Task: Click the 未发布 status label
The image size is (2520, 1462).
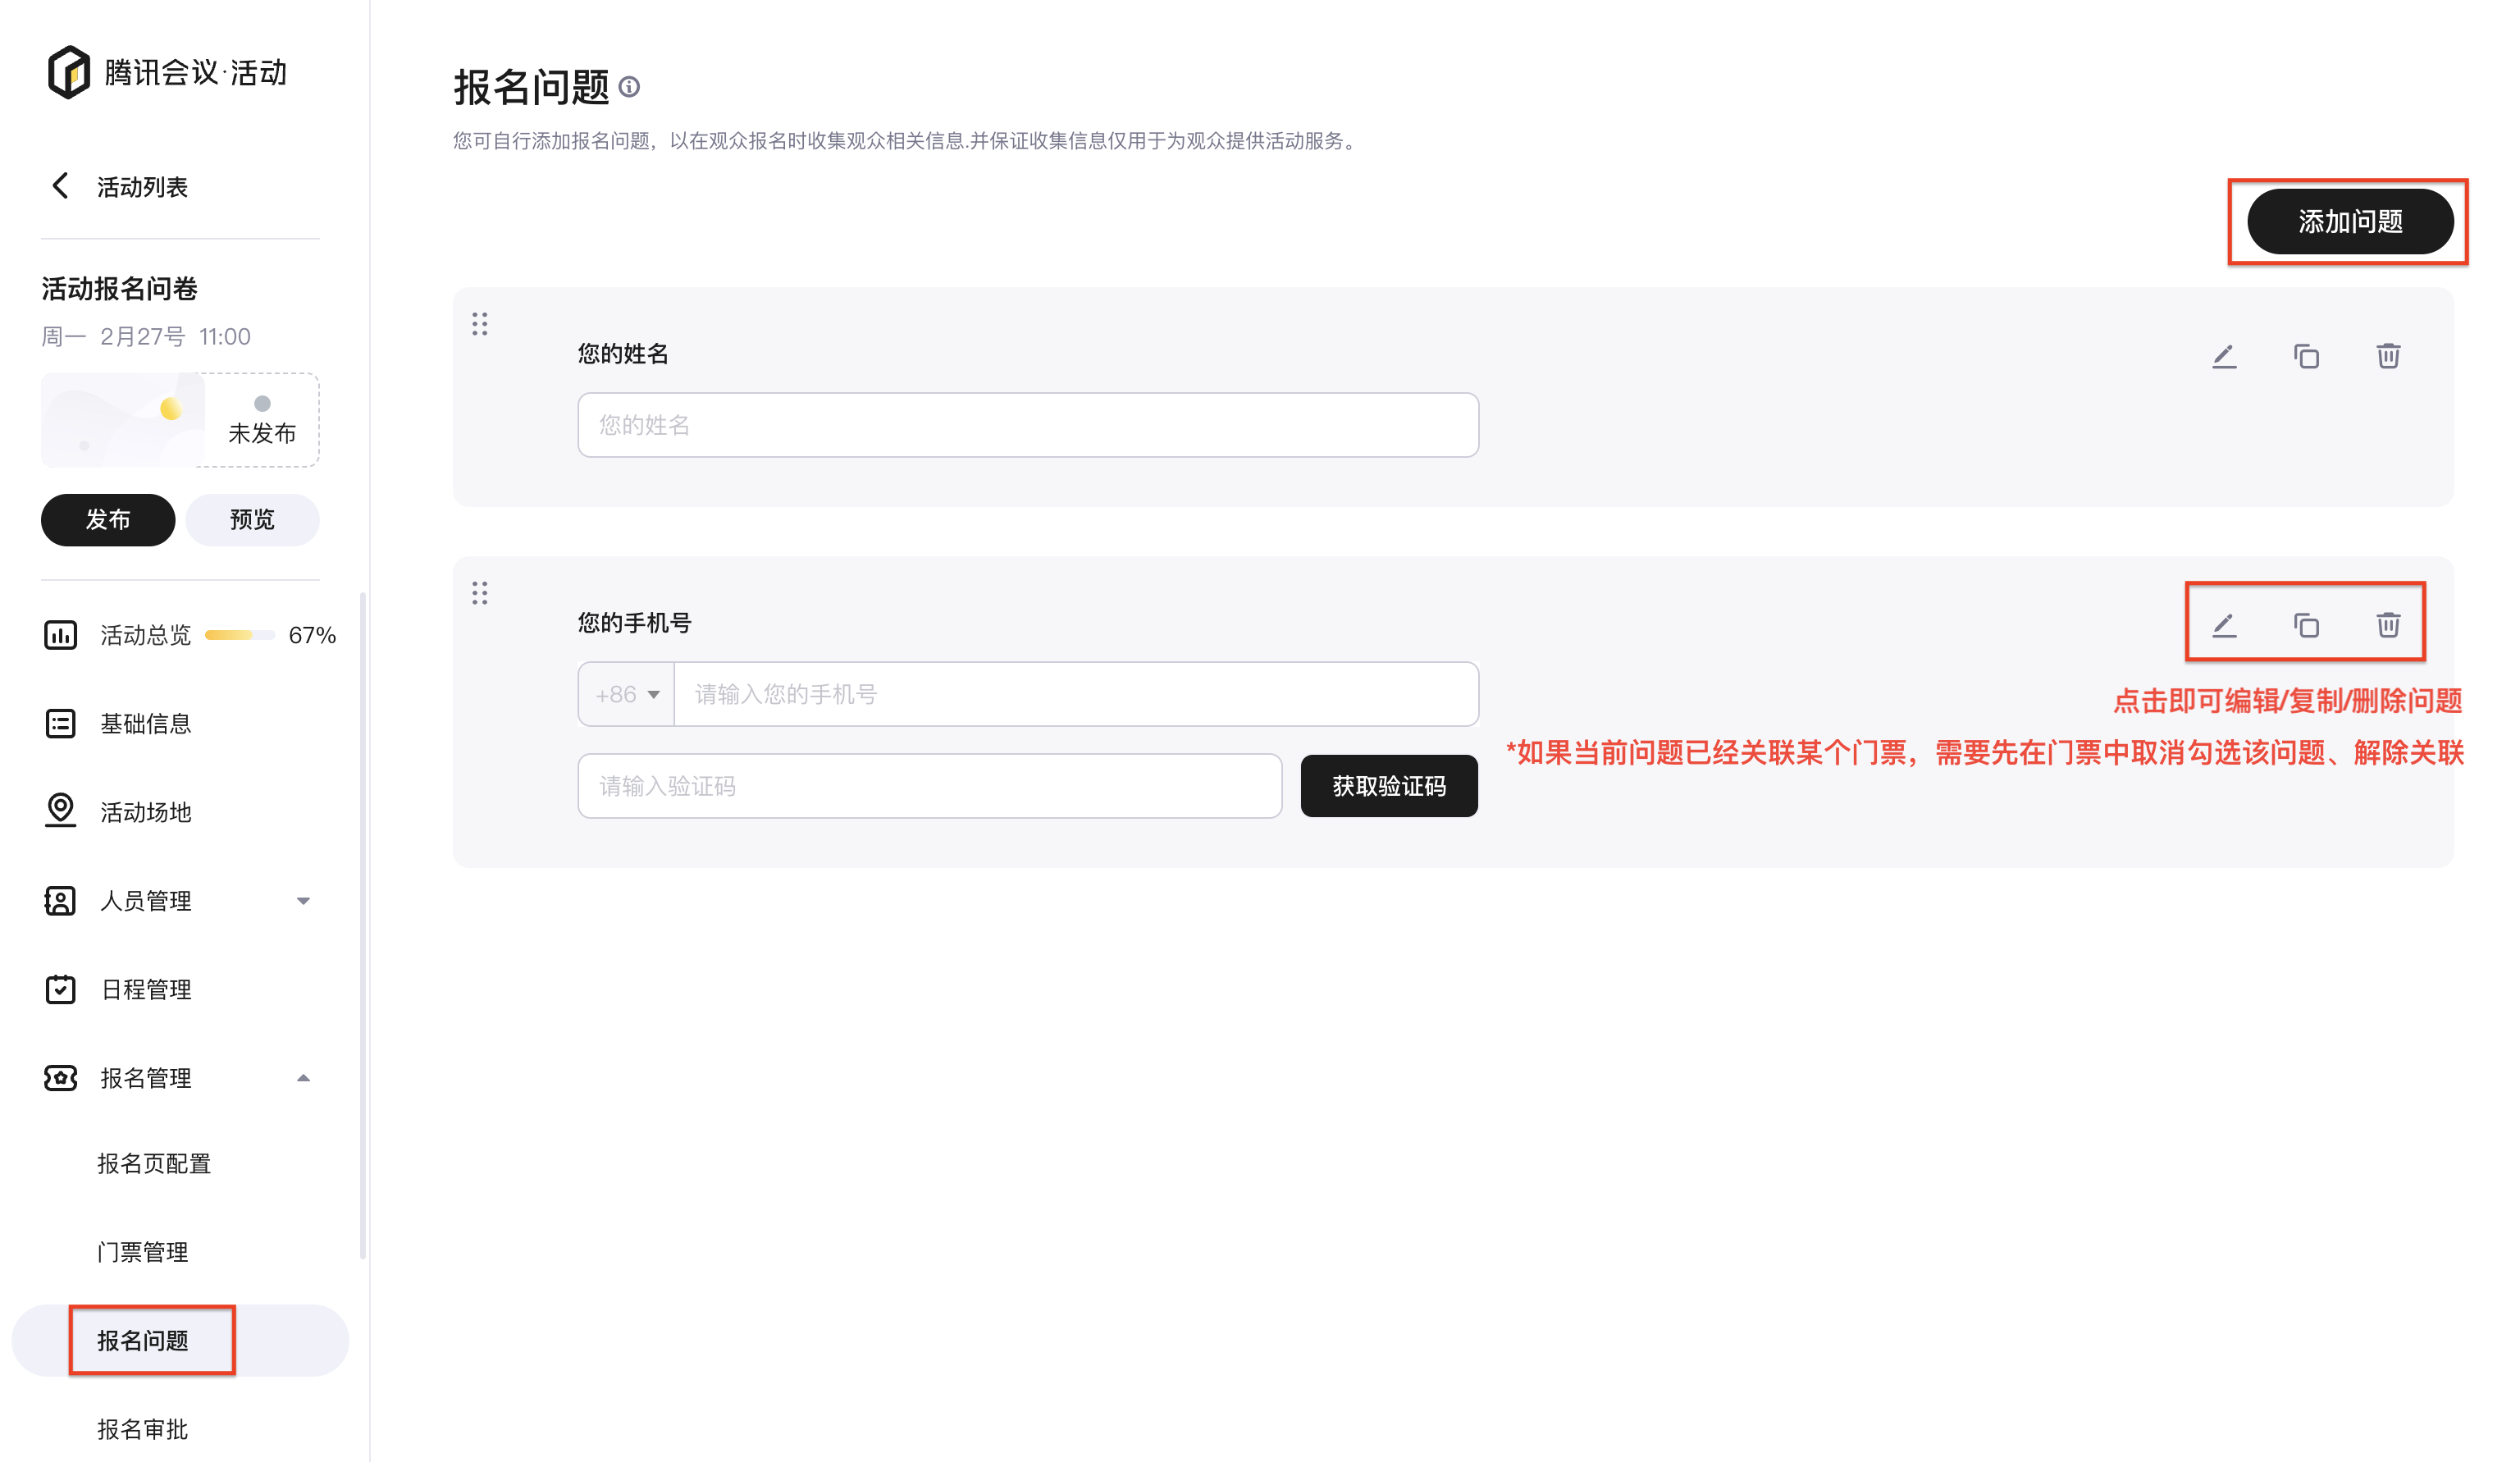Action: pyautogui.click(x=262, y=433)
